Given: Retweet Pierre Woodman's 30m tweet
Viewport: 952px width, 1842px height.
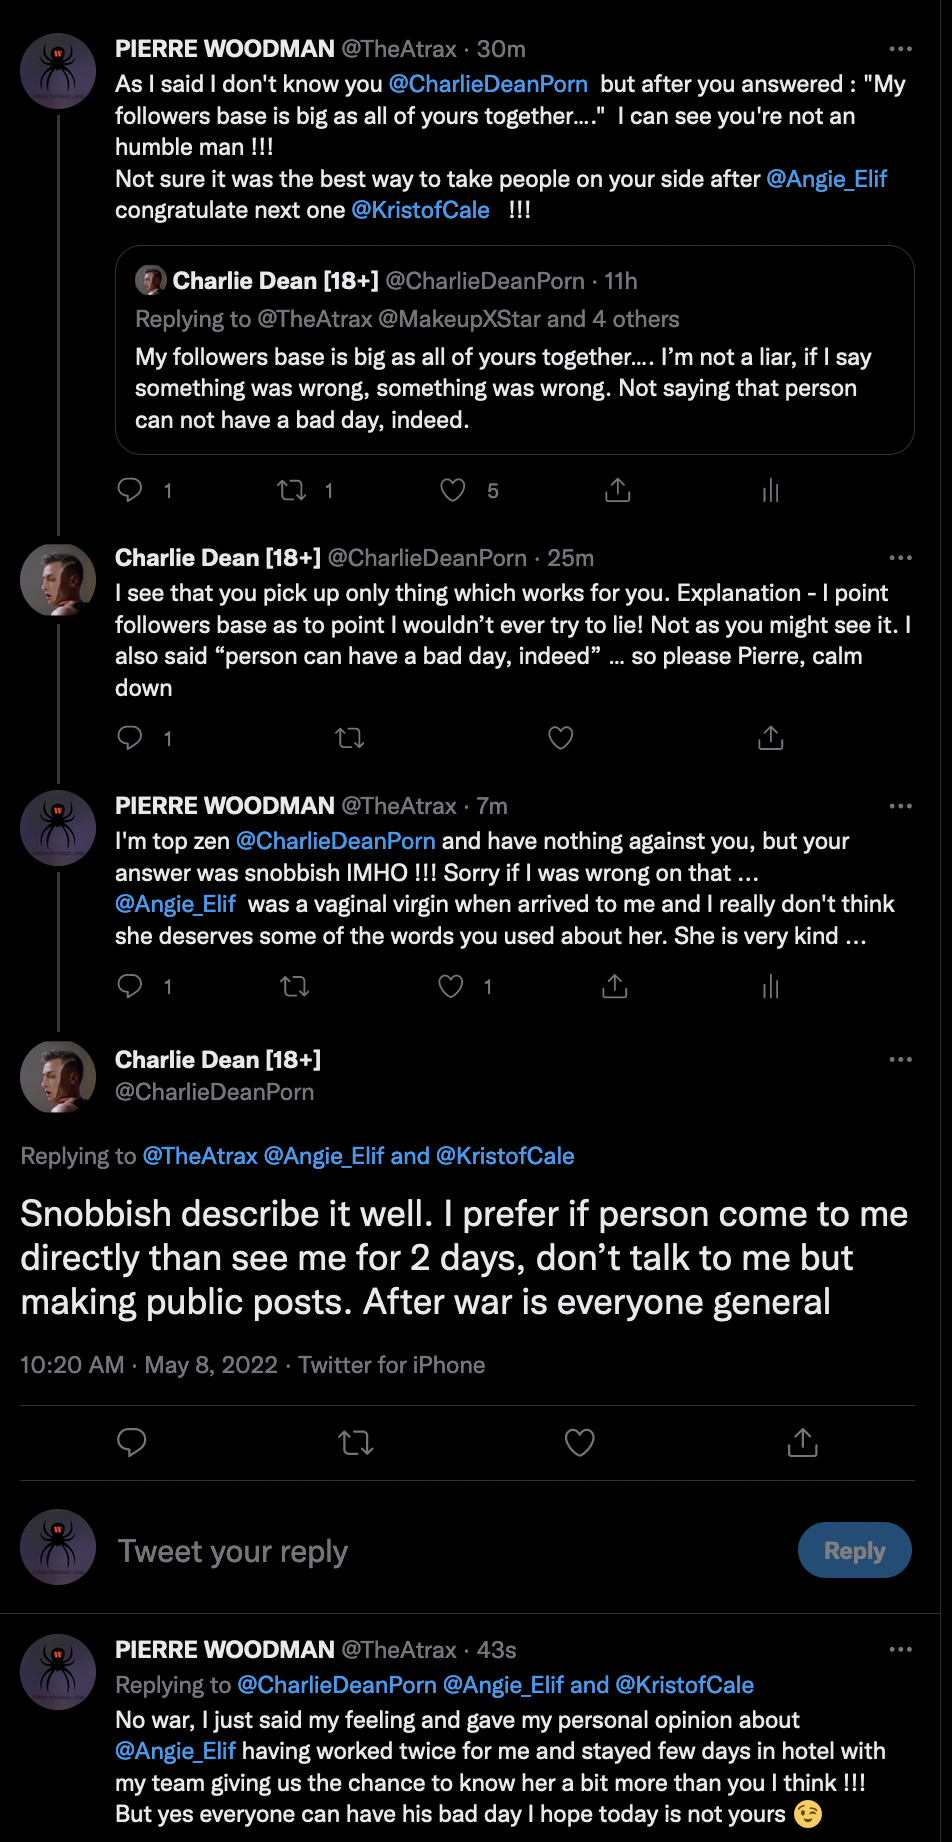Looking at the screenshot, I should click(292, 490).
